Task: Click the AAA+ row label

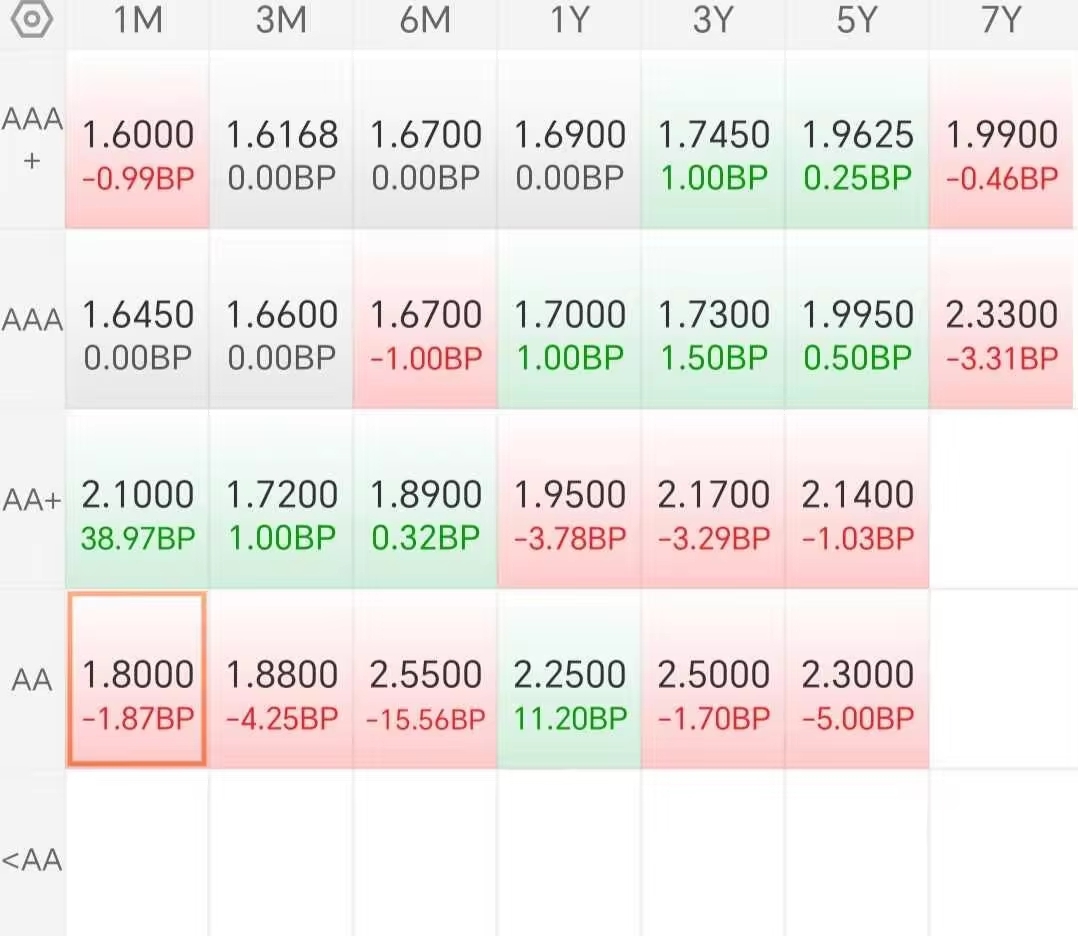Action: 32,139
